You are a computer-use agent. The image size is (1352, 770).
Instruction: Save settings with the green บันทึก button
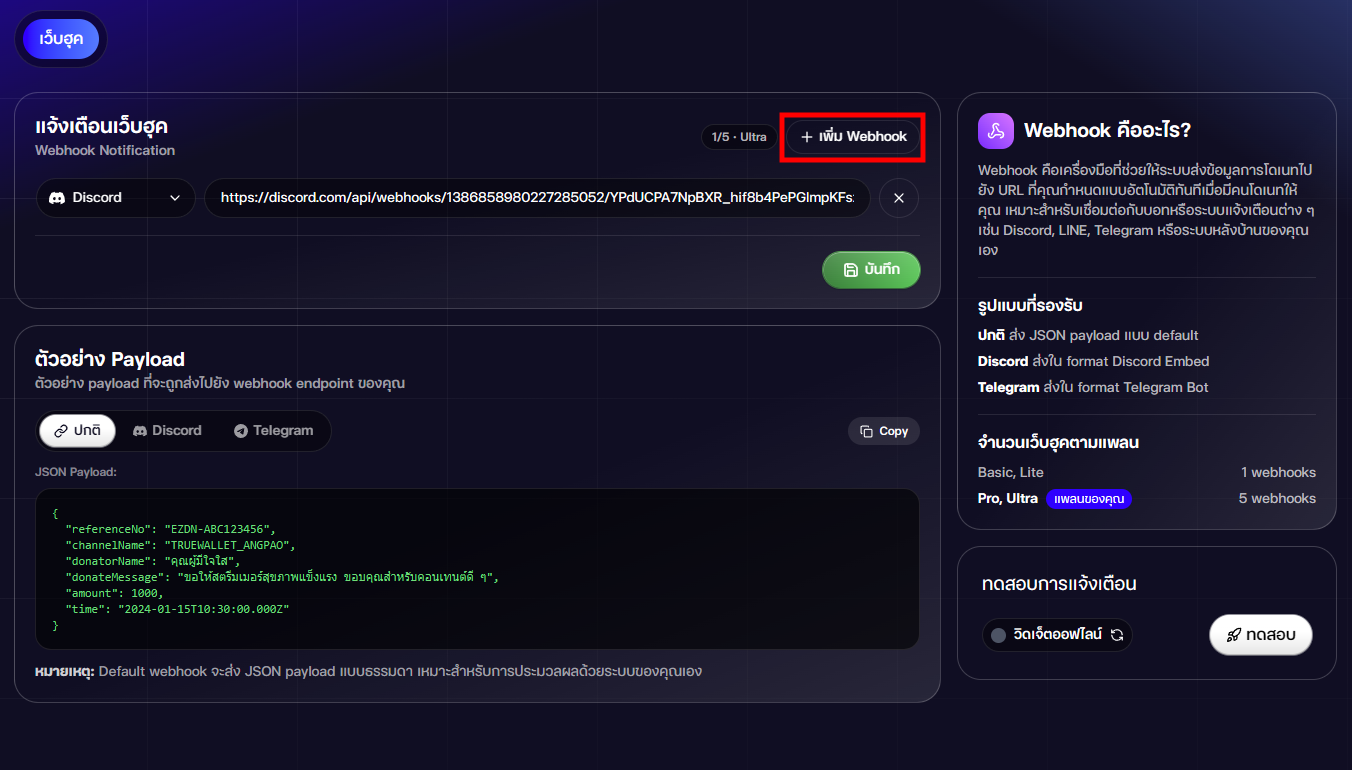[x=871, y=270]
